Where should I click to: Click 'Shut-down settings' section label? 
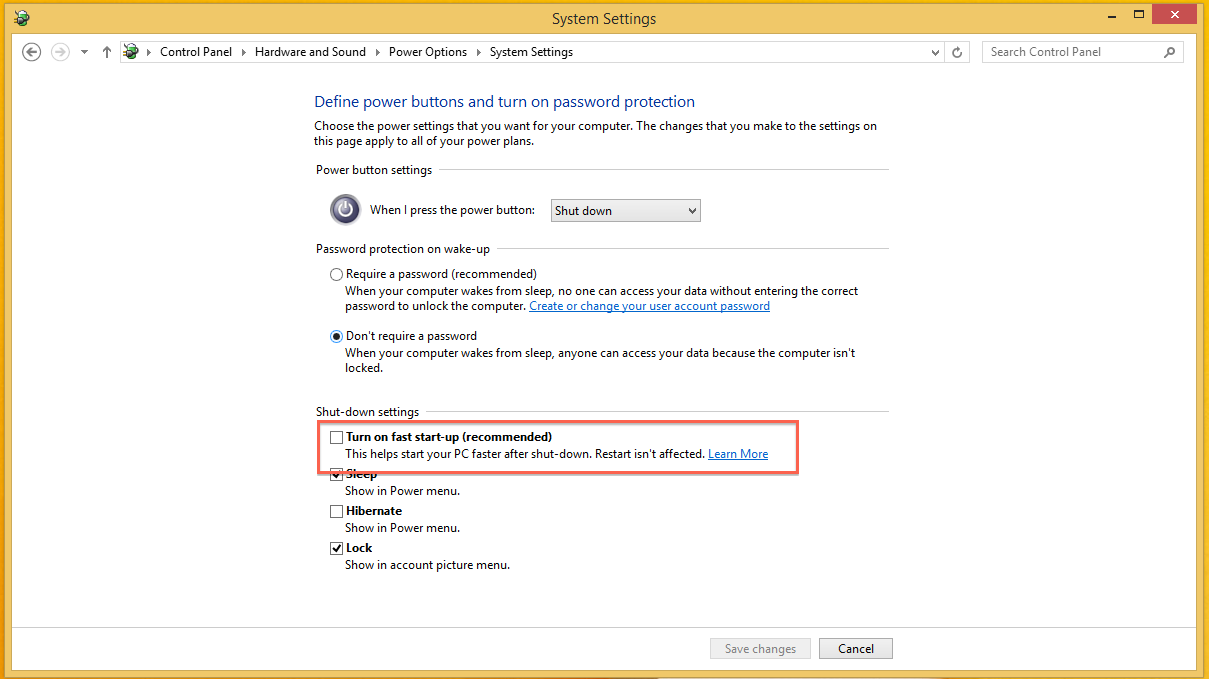click(368, 412)
